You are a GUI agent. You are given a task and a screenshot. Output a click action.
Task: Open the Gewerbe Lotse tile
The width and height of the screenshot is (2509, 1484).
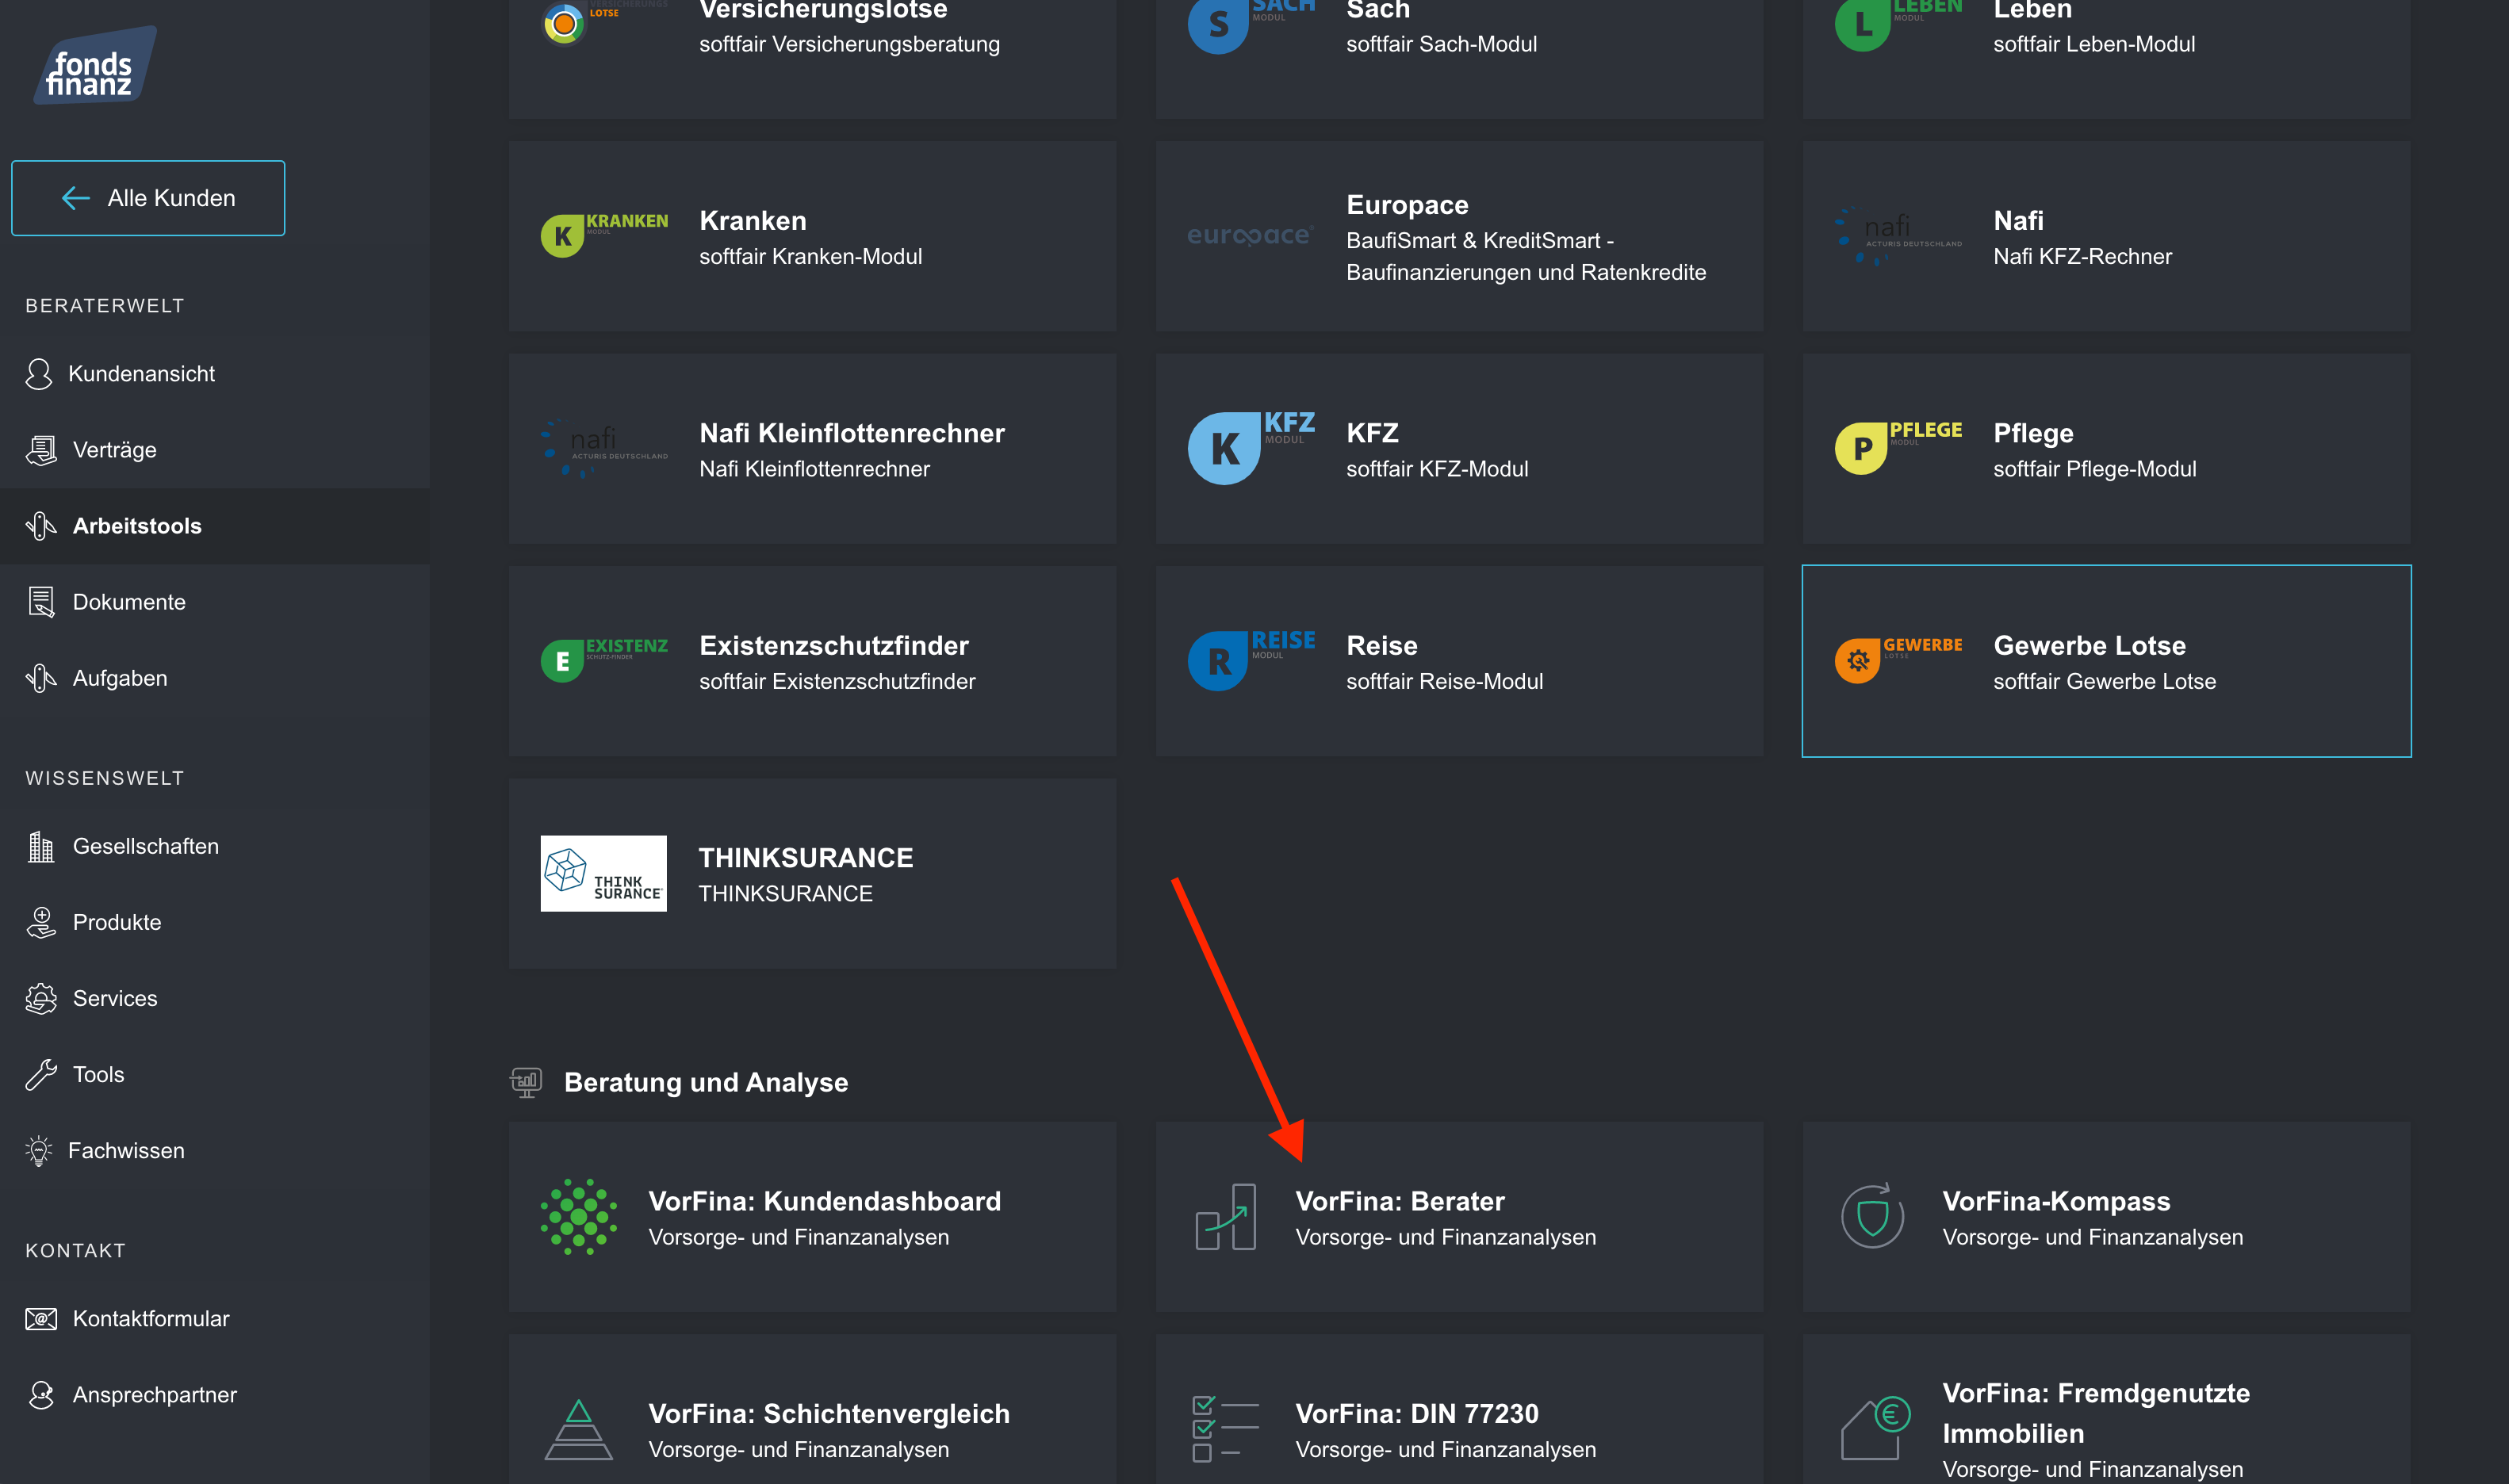pyautogui.click(x=2105, y=661)
